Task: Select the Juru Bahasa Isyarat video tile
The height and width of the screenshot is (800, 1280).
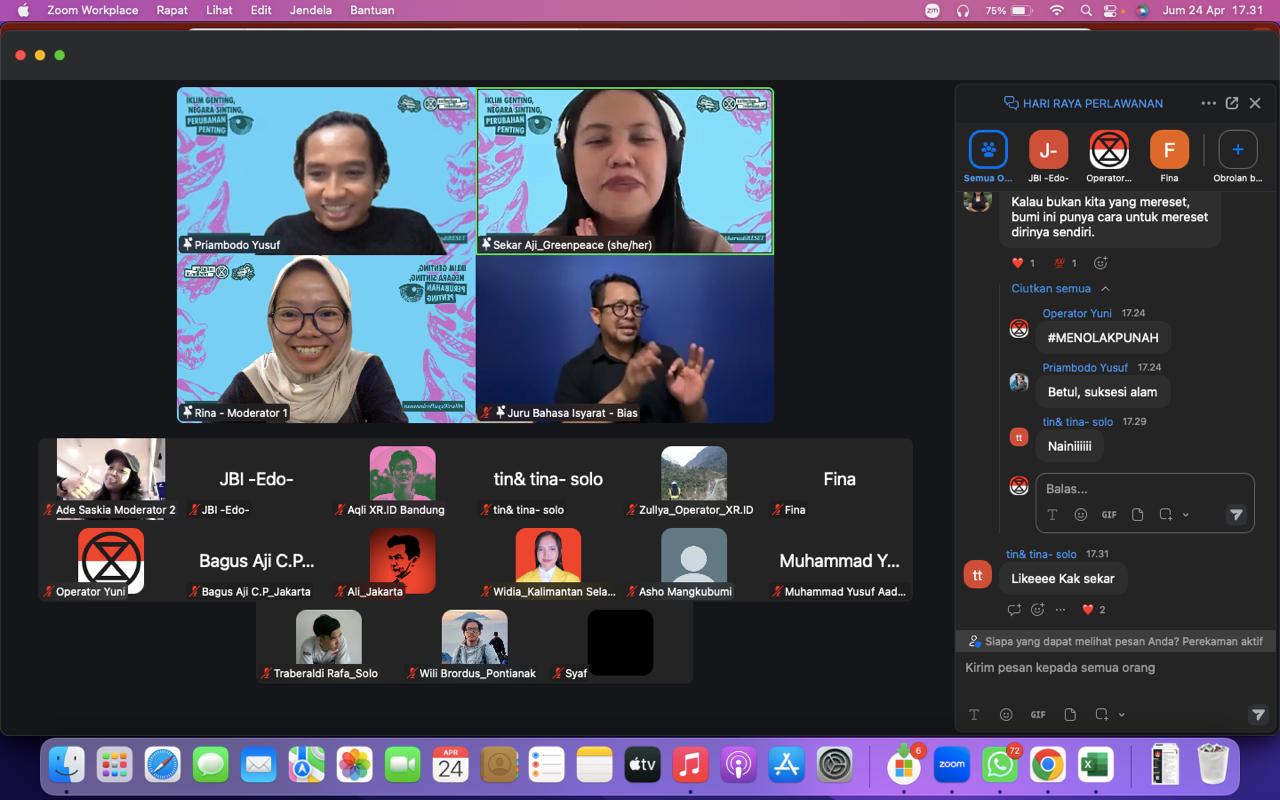Action: 625,338
